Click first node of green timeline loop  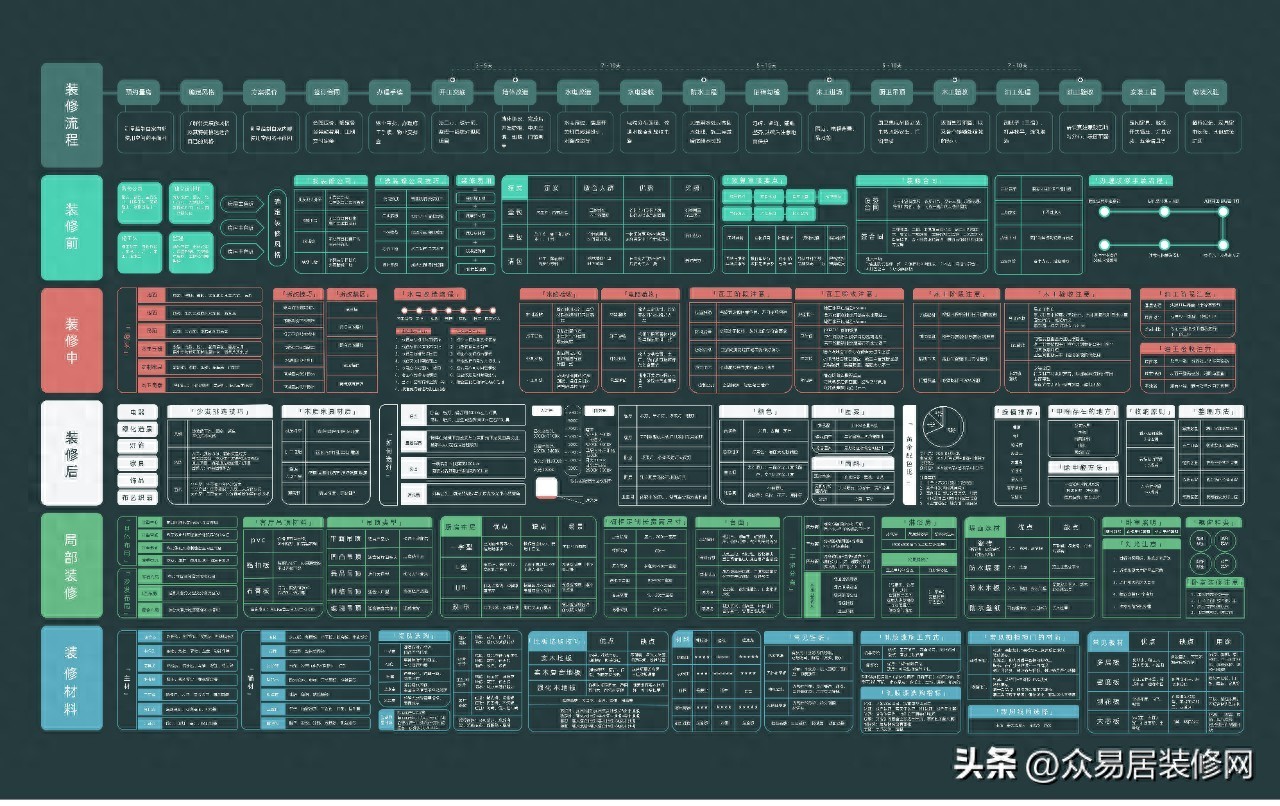1105,212
